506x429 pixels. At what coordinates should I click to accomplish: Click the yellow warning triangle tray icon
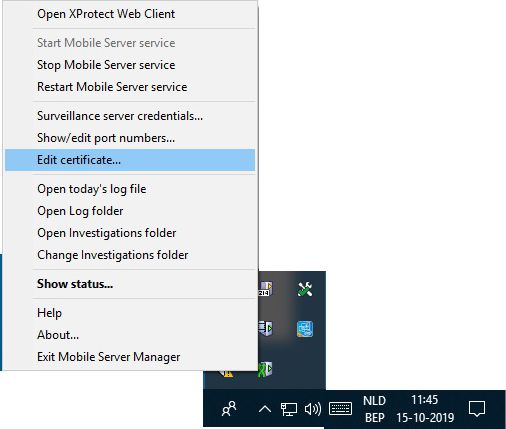pyautogui.click(x=227, y=373)
